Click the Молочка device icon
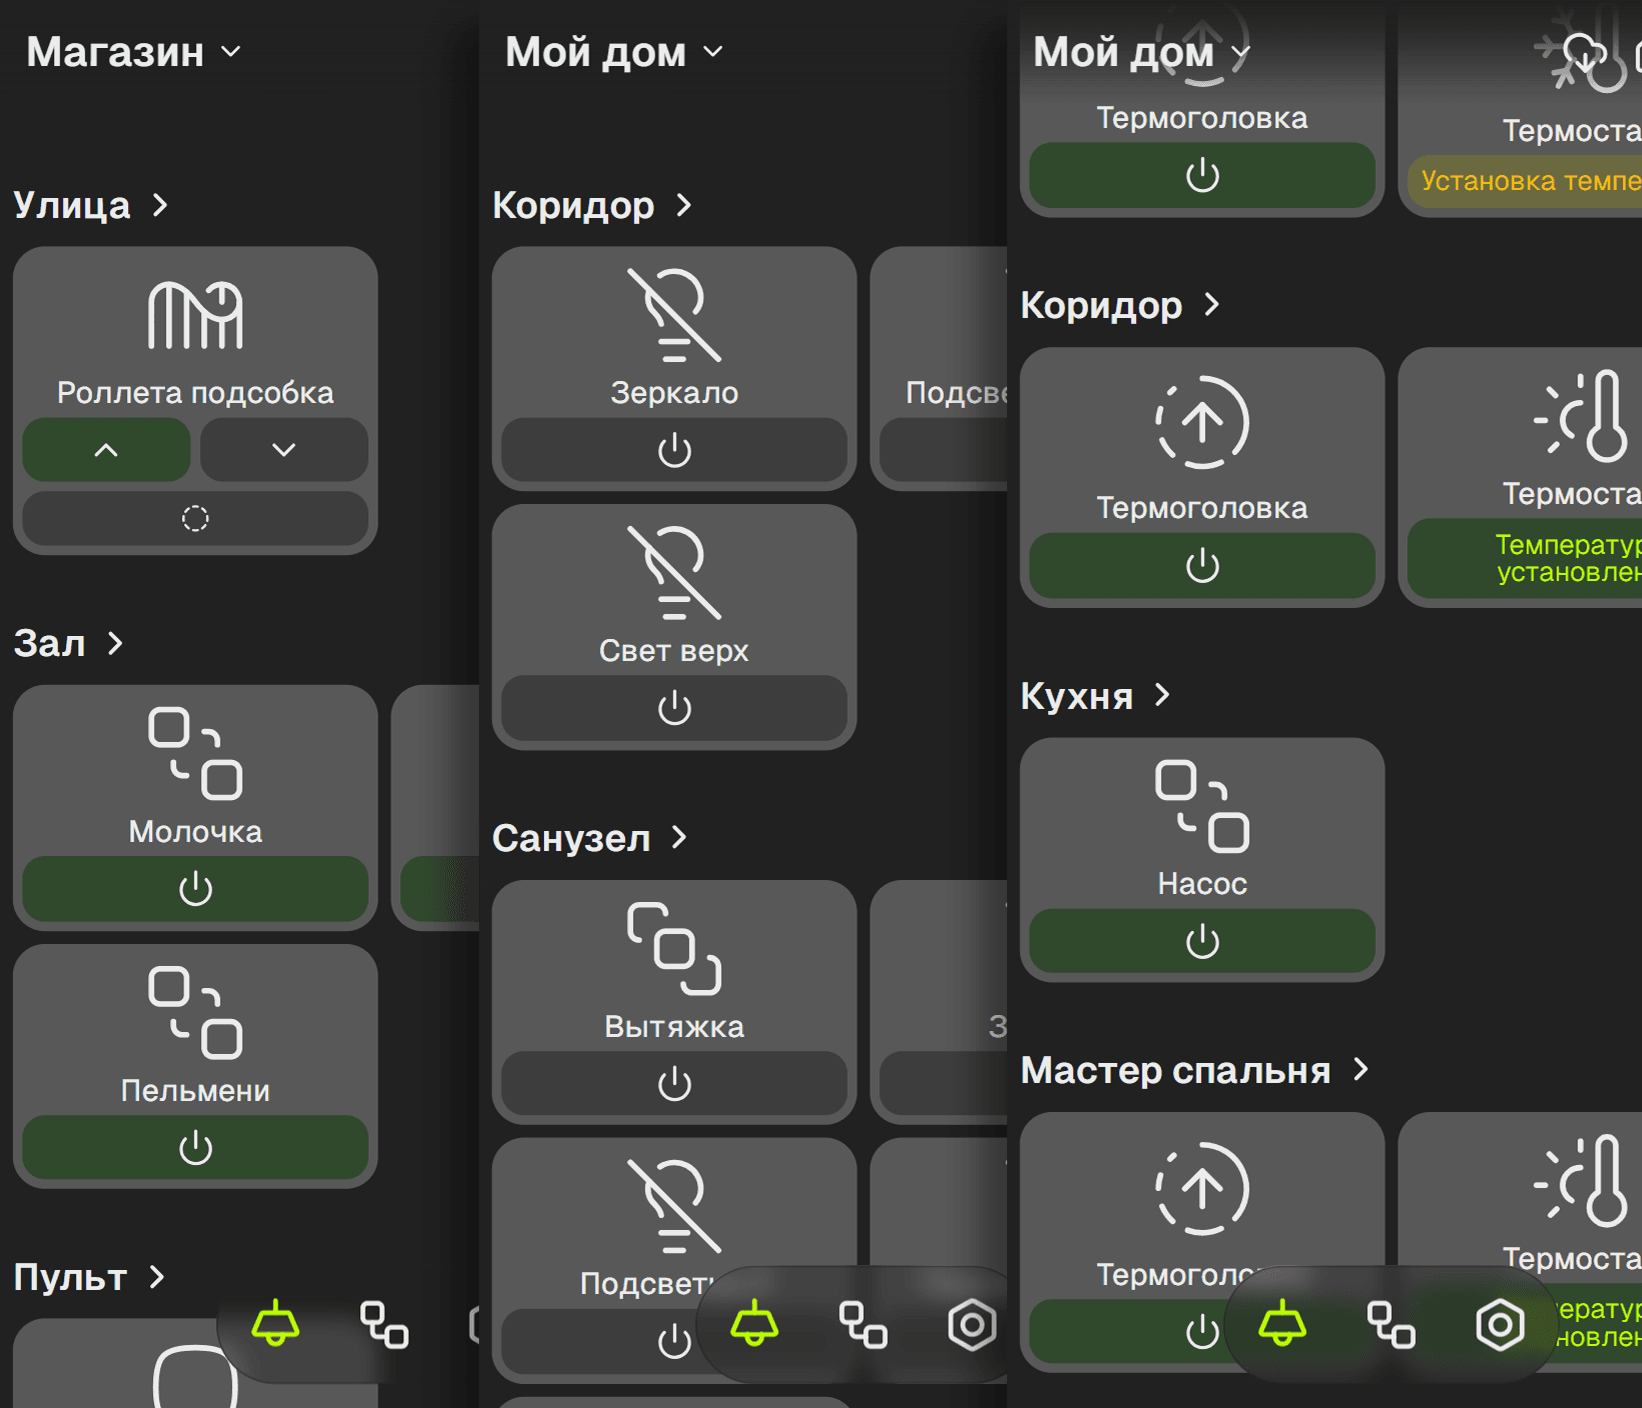 [x=195, y=754]
